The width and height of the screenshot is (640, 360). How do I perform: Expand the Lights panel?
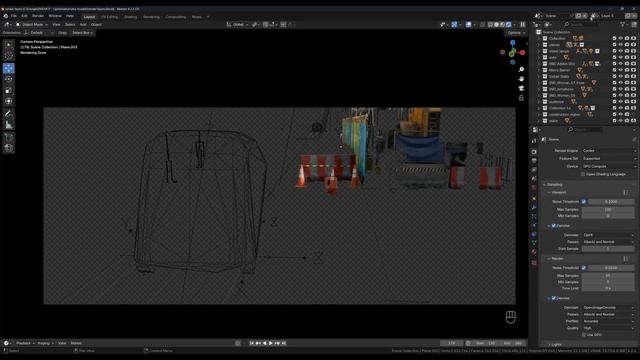(556, 345)
